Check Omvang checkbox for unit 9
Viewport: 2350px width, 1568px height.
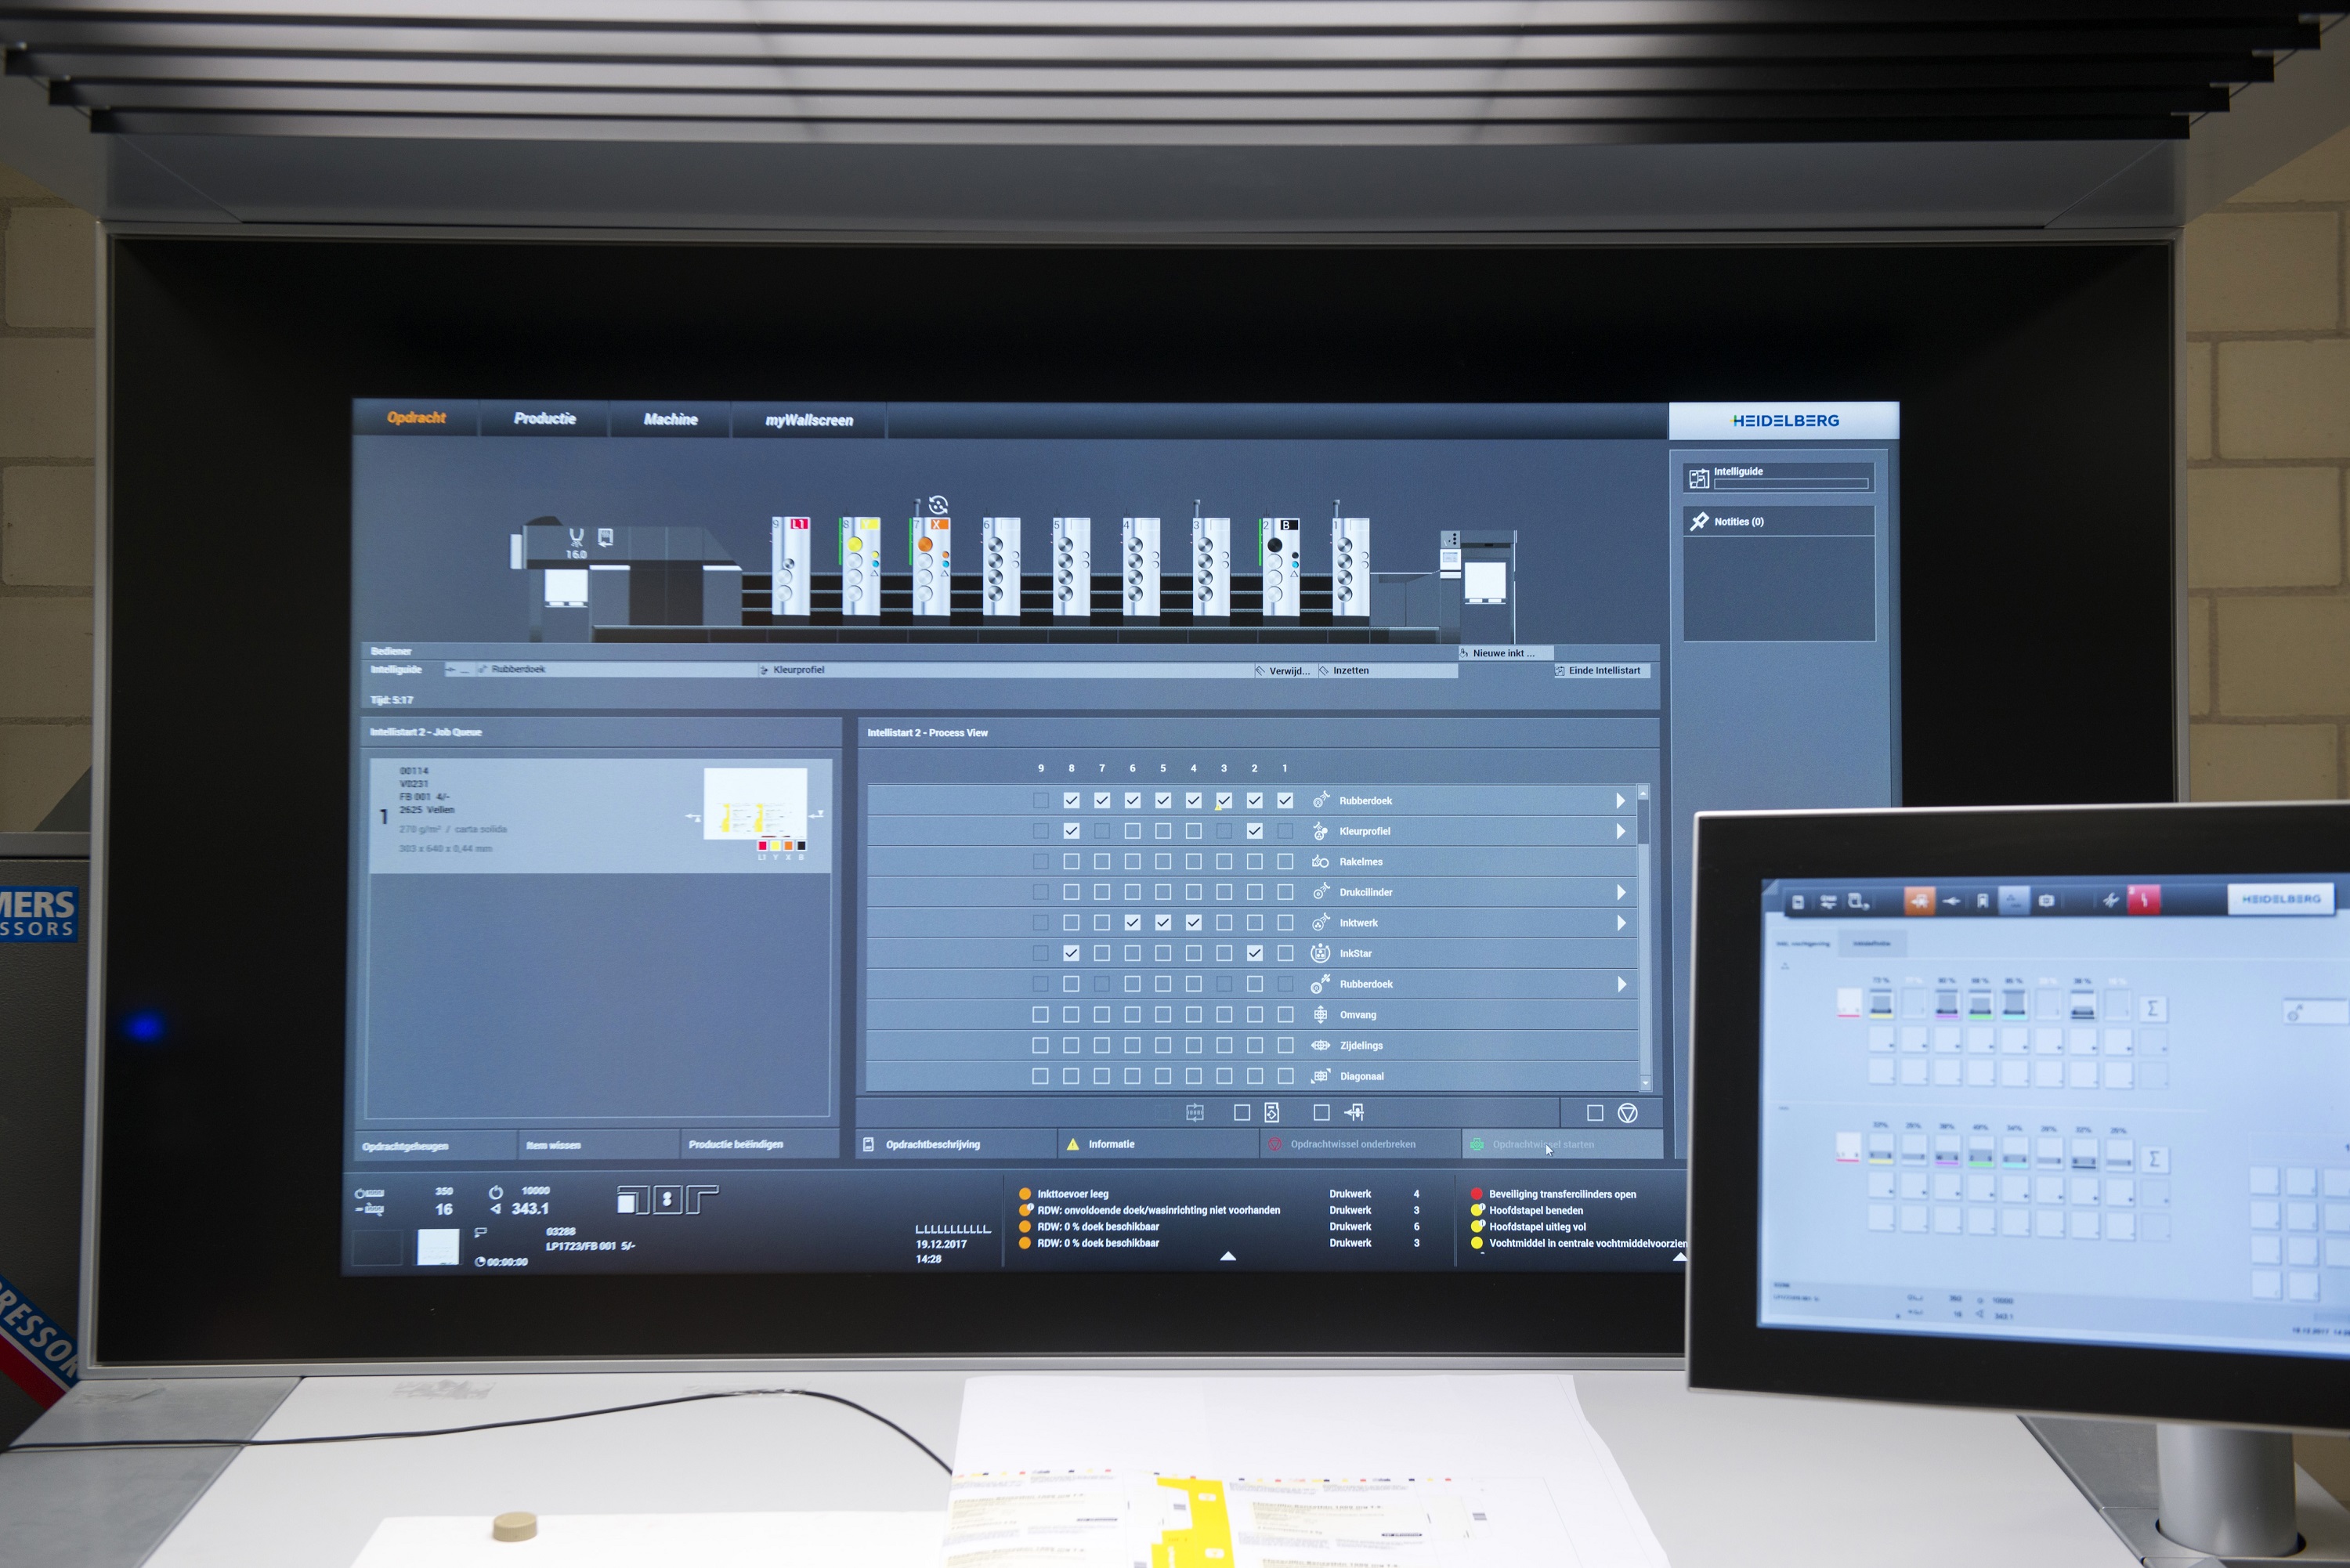point(1040,1014)
